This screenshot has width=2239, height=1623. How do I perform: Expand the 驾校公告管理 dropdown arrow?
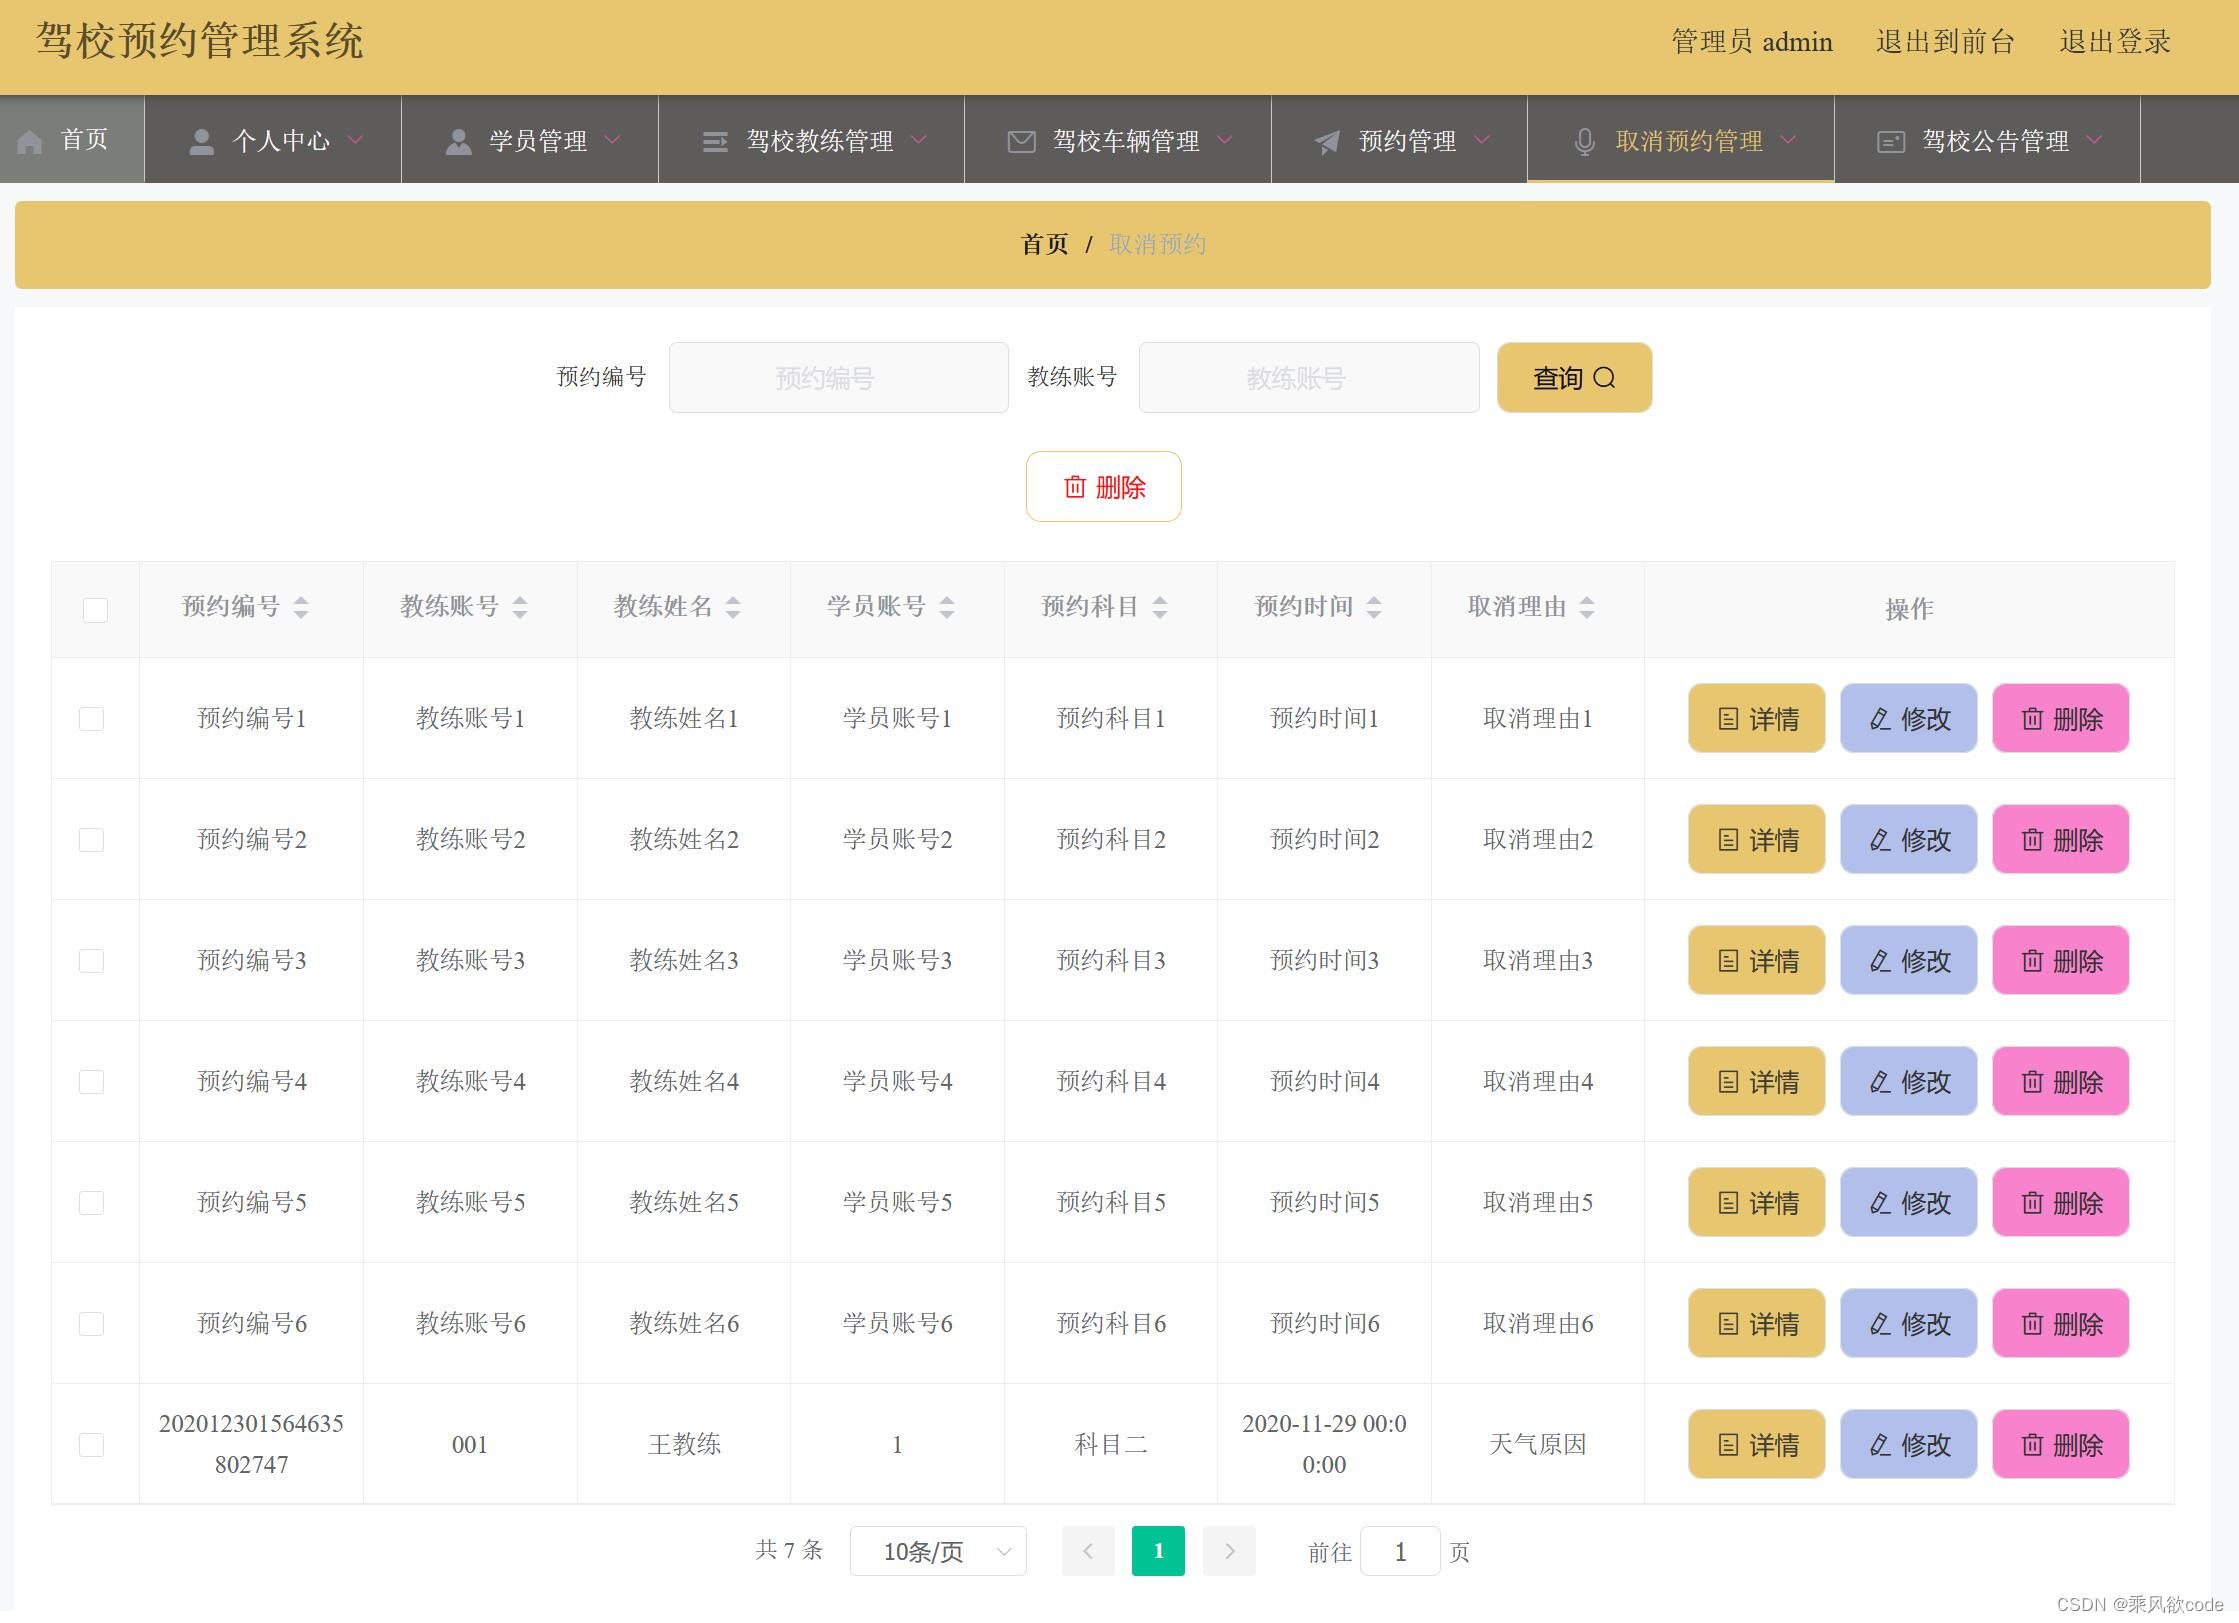[x=2095, y=140]
